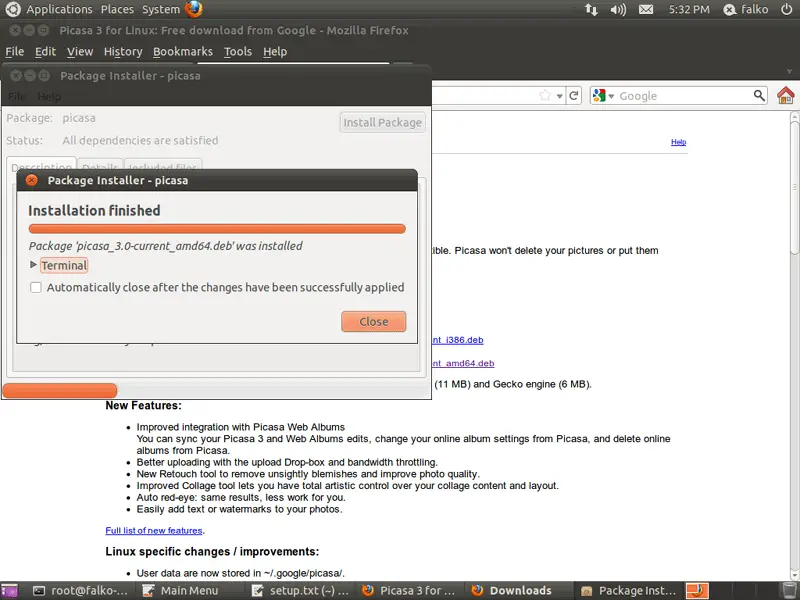Screen dimensions: 800x600
Task: Open the System menu
Action: (x=161, y=9)
